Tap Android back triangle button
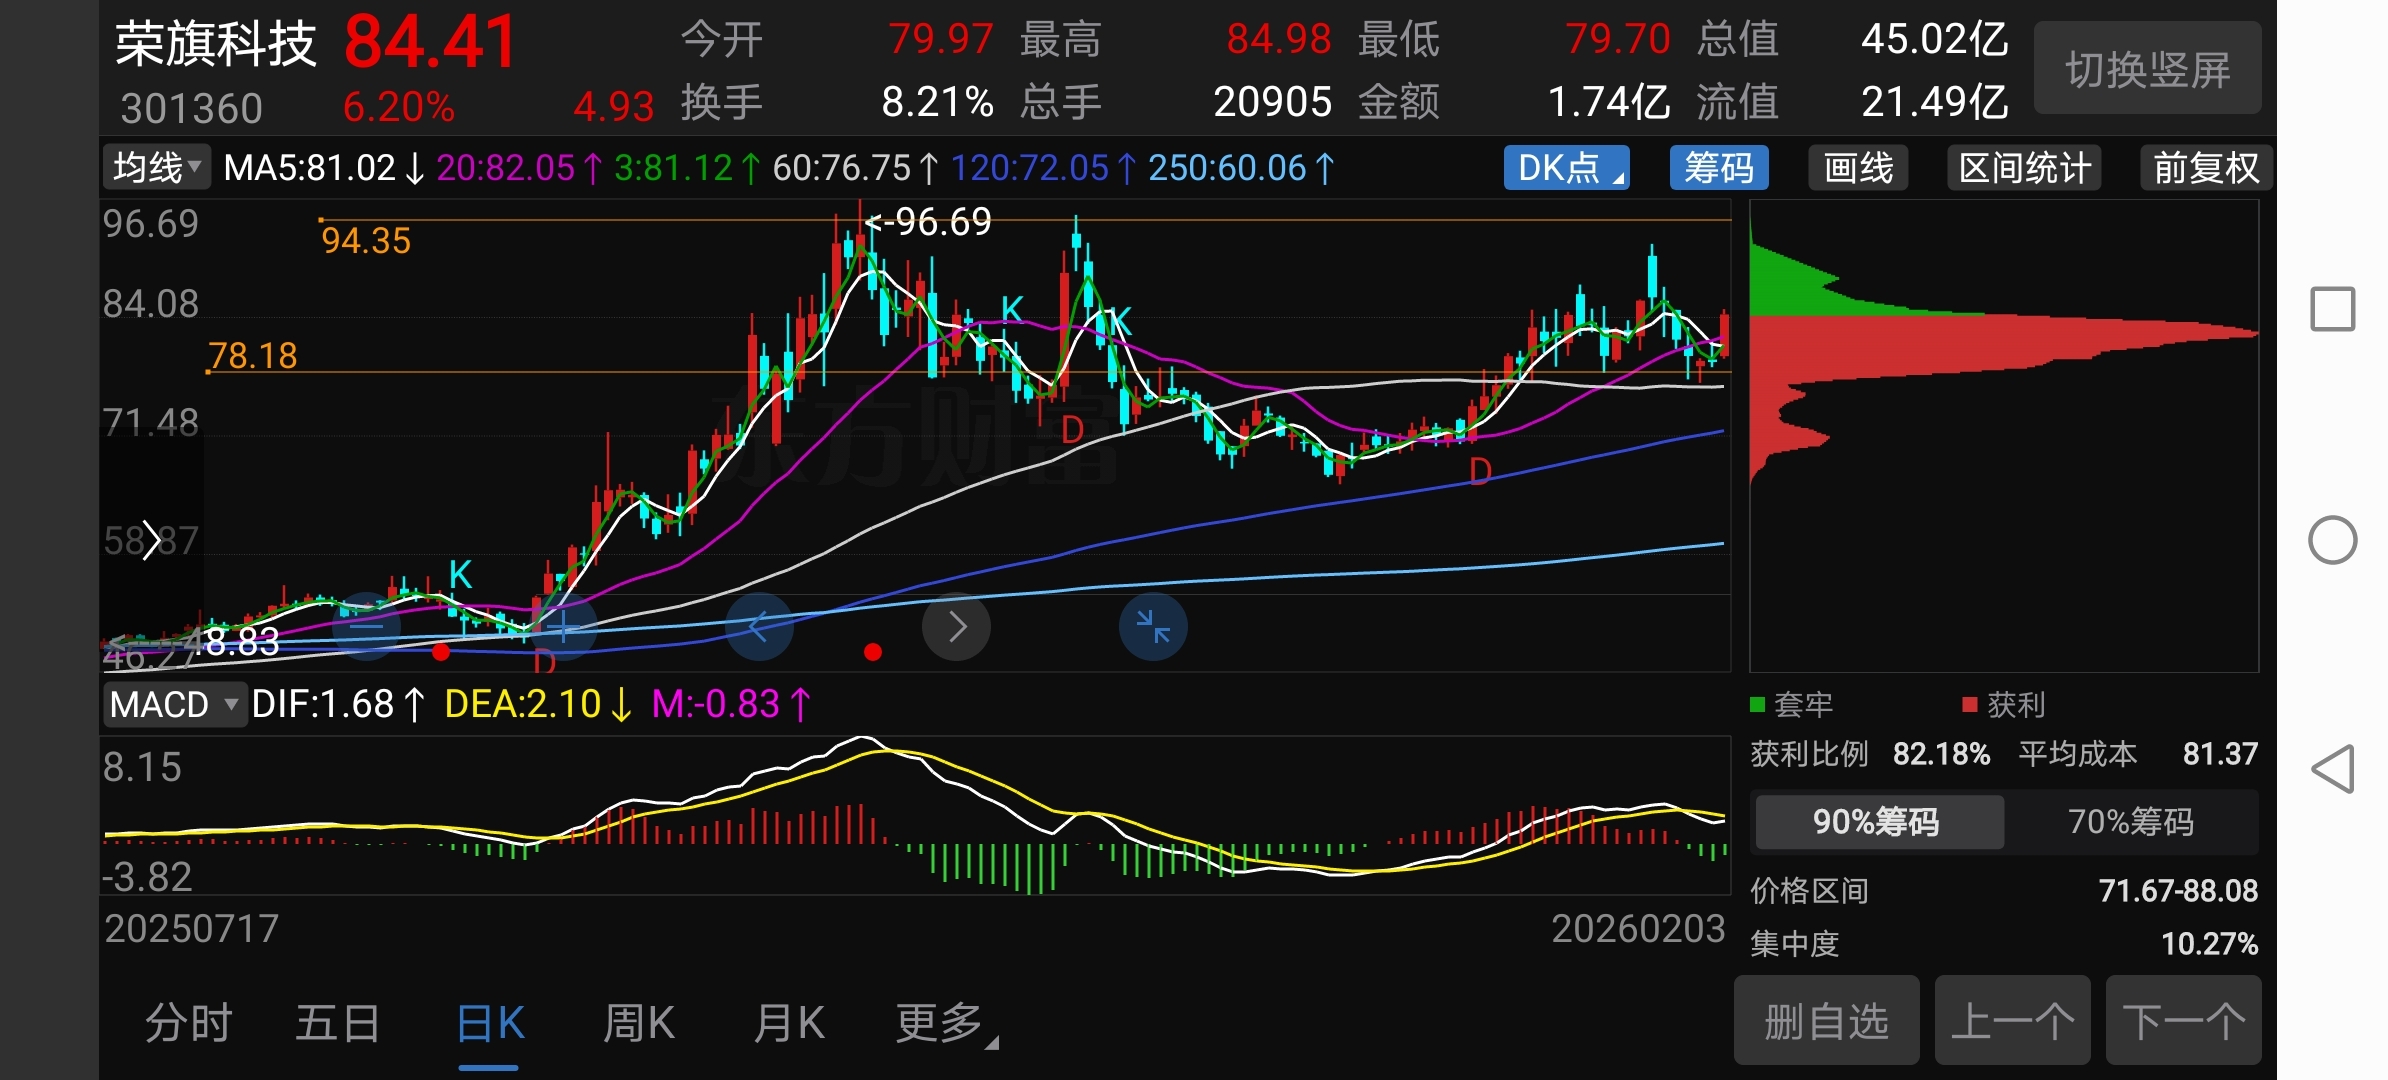 (x=2332, y=769)
